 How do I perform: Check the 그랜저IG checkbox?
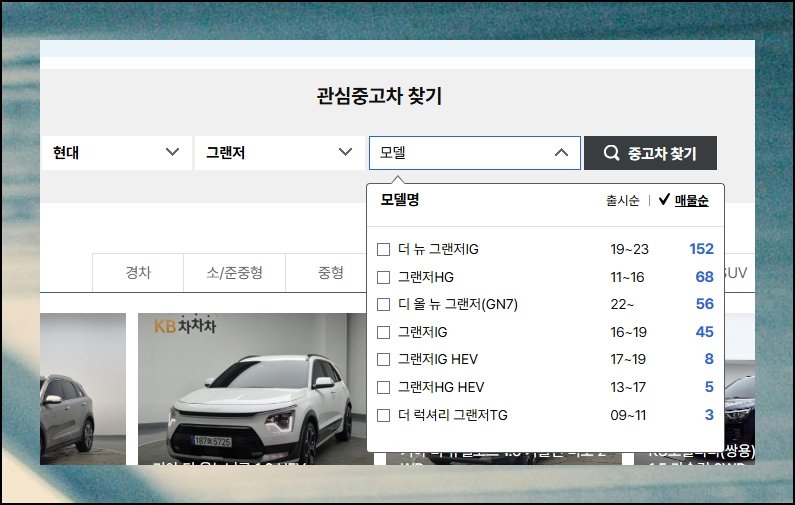(384, 332)
